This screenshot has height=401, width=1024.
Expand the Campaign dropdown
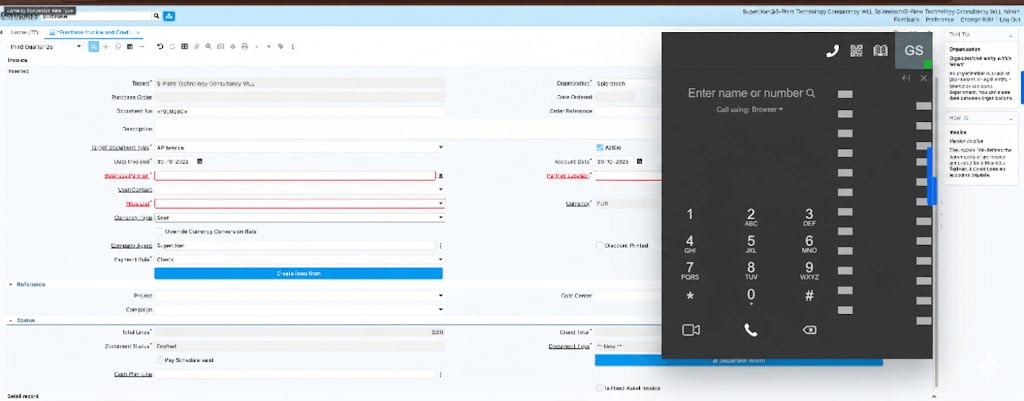tap(441, 310)
